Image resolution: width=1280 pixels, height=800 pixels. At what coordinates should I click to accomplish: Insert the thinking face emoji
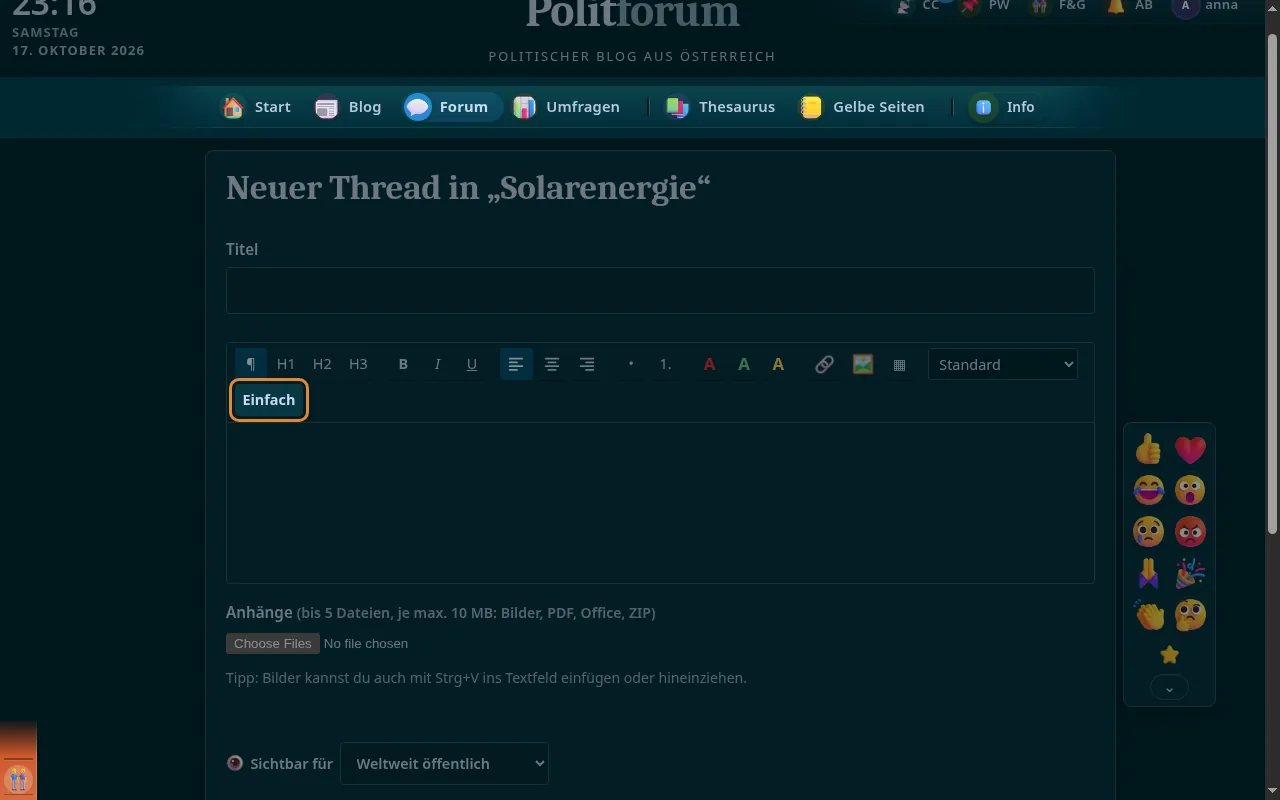[x=1190, y=614]
